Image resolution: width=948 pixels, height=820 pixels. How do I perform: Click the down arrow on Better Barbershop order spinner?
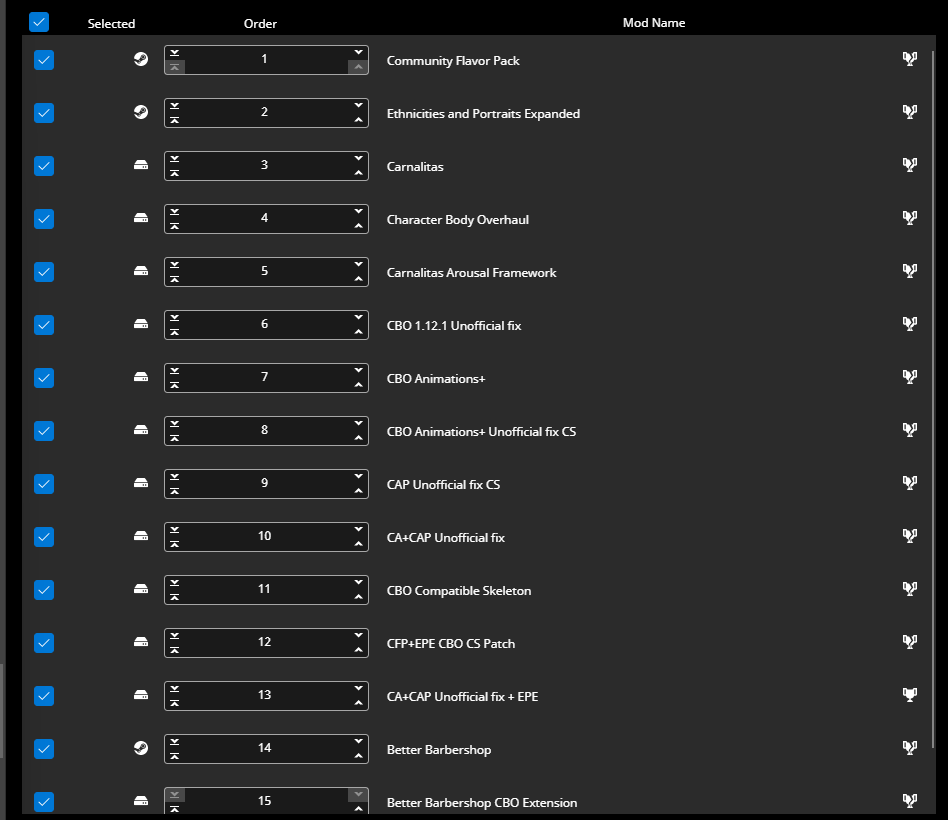pyautogui.click(x=358, y=741)
